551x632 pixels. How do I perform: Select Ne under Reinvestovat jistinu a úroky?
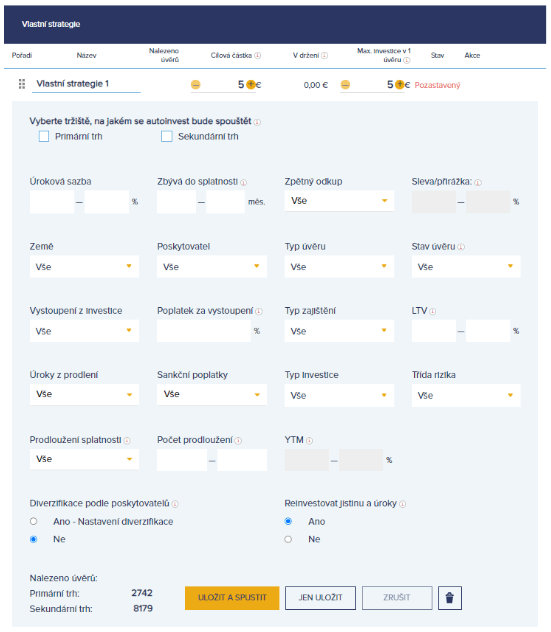tap(288, 539)
